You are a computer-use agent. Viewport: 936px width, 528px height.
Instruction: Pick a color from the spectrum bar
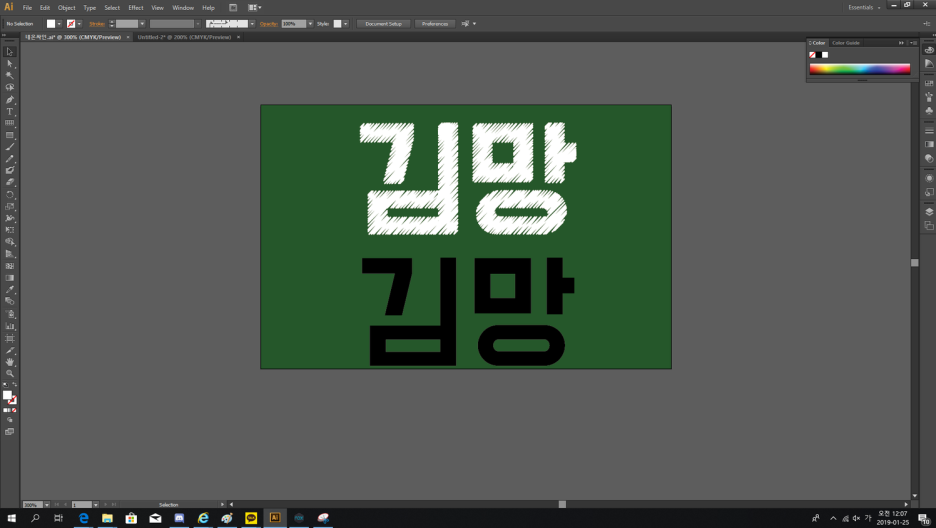point(860,69)
